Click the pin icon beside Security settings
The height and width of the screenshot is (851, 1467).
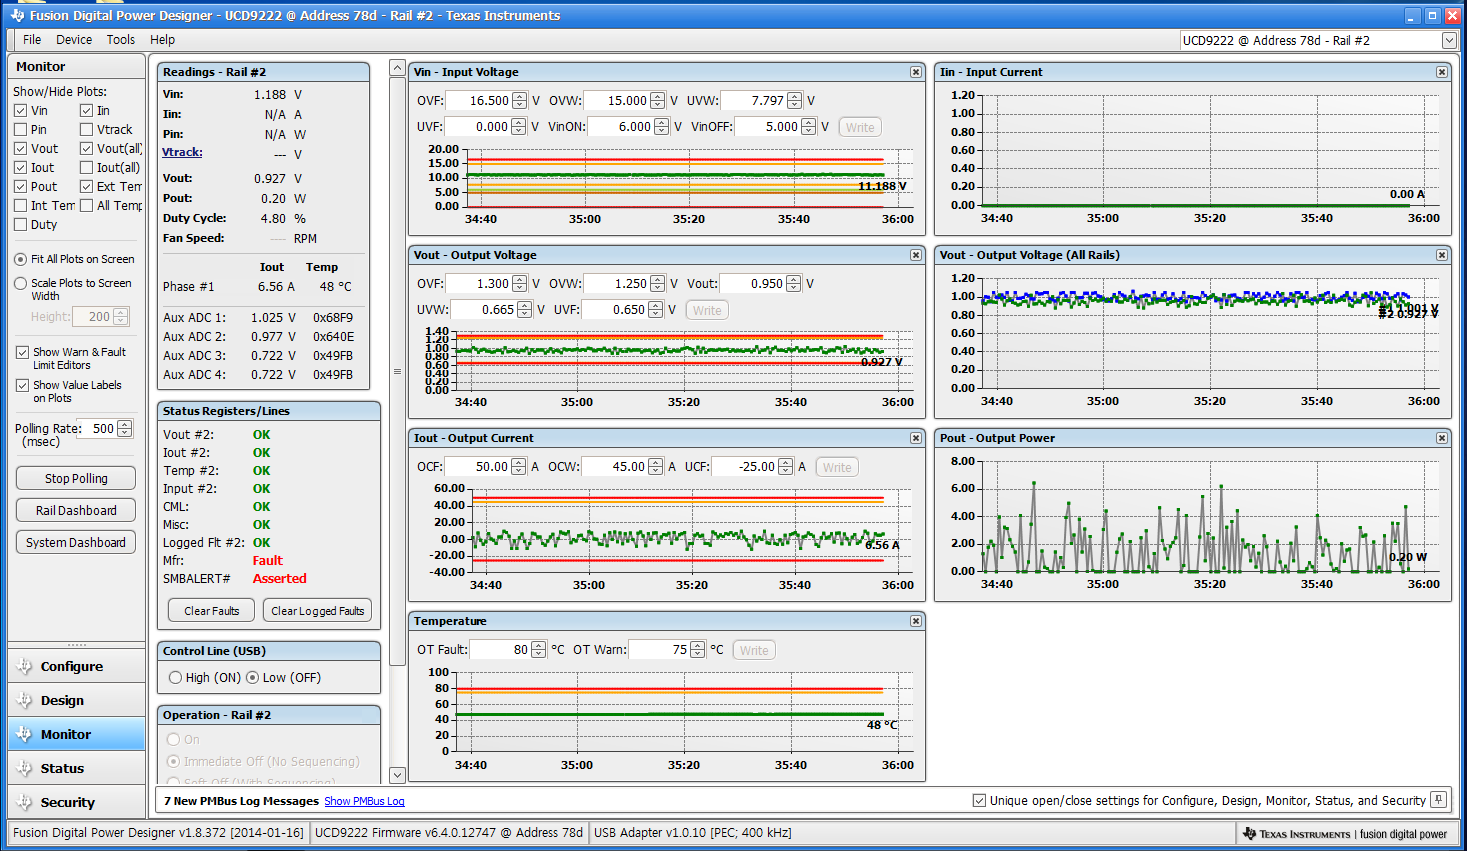coord(1438,800)
